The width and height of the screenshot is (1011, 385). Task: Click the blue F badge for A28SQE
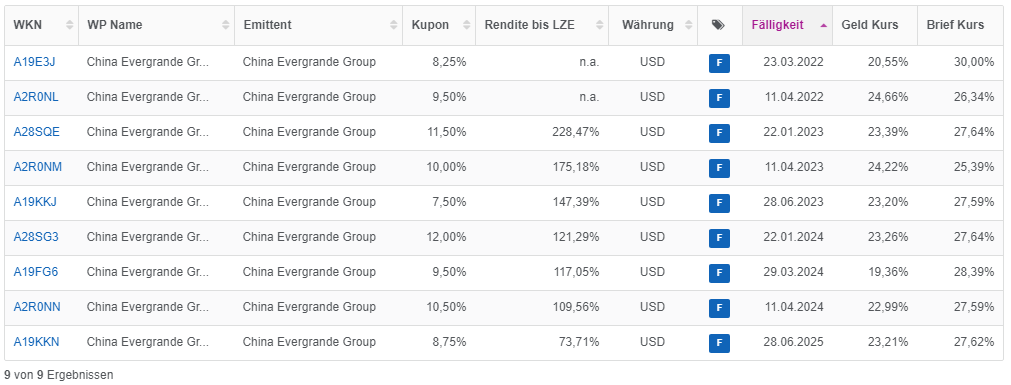719,133
